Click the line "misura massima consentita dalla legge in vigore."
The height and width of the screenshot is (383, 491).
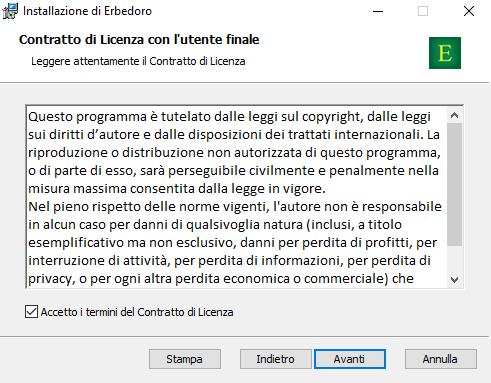(x=177, y=189)
